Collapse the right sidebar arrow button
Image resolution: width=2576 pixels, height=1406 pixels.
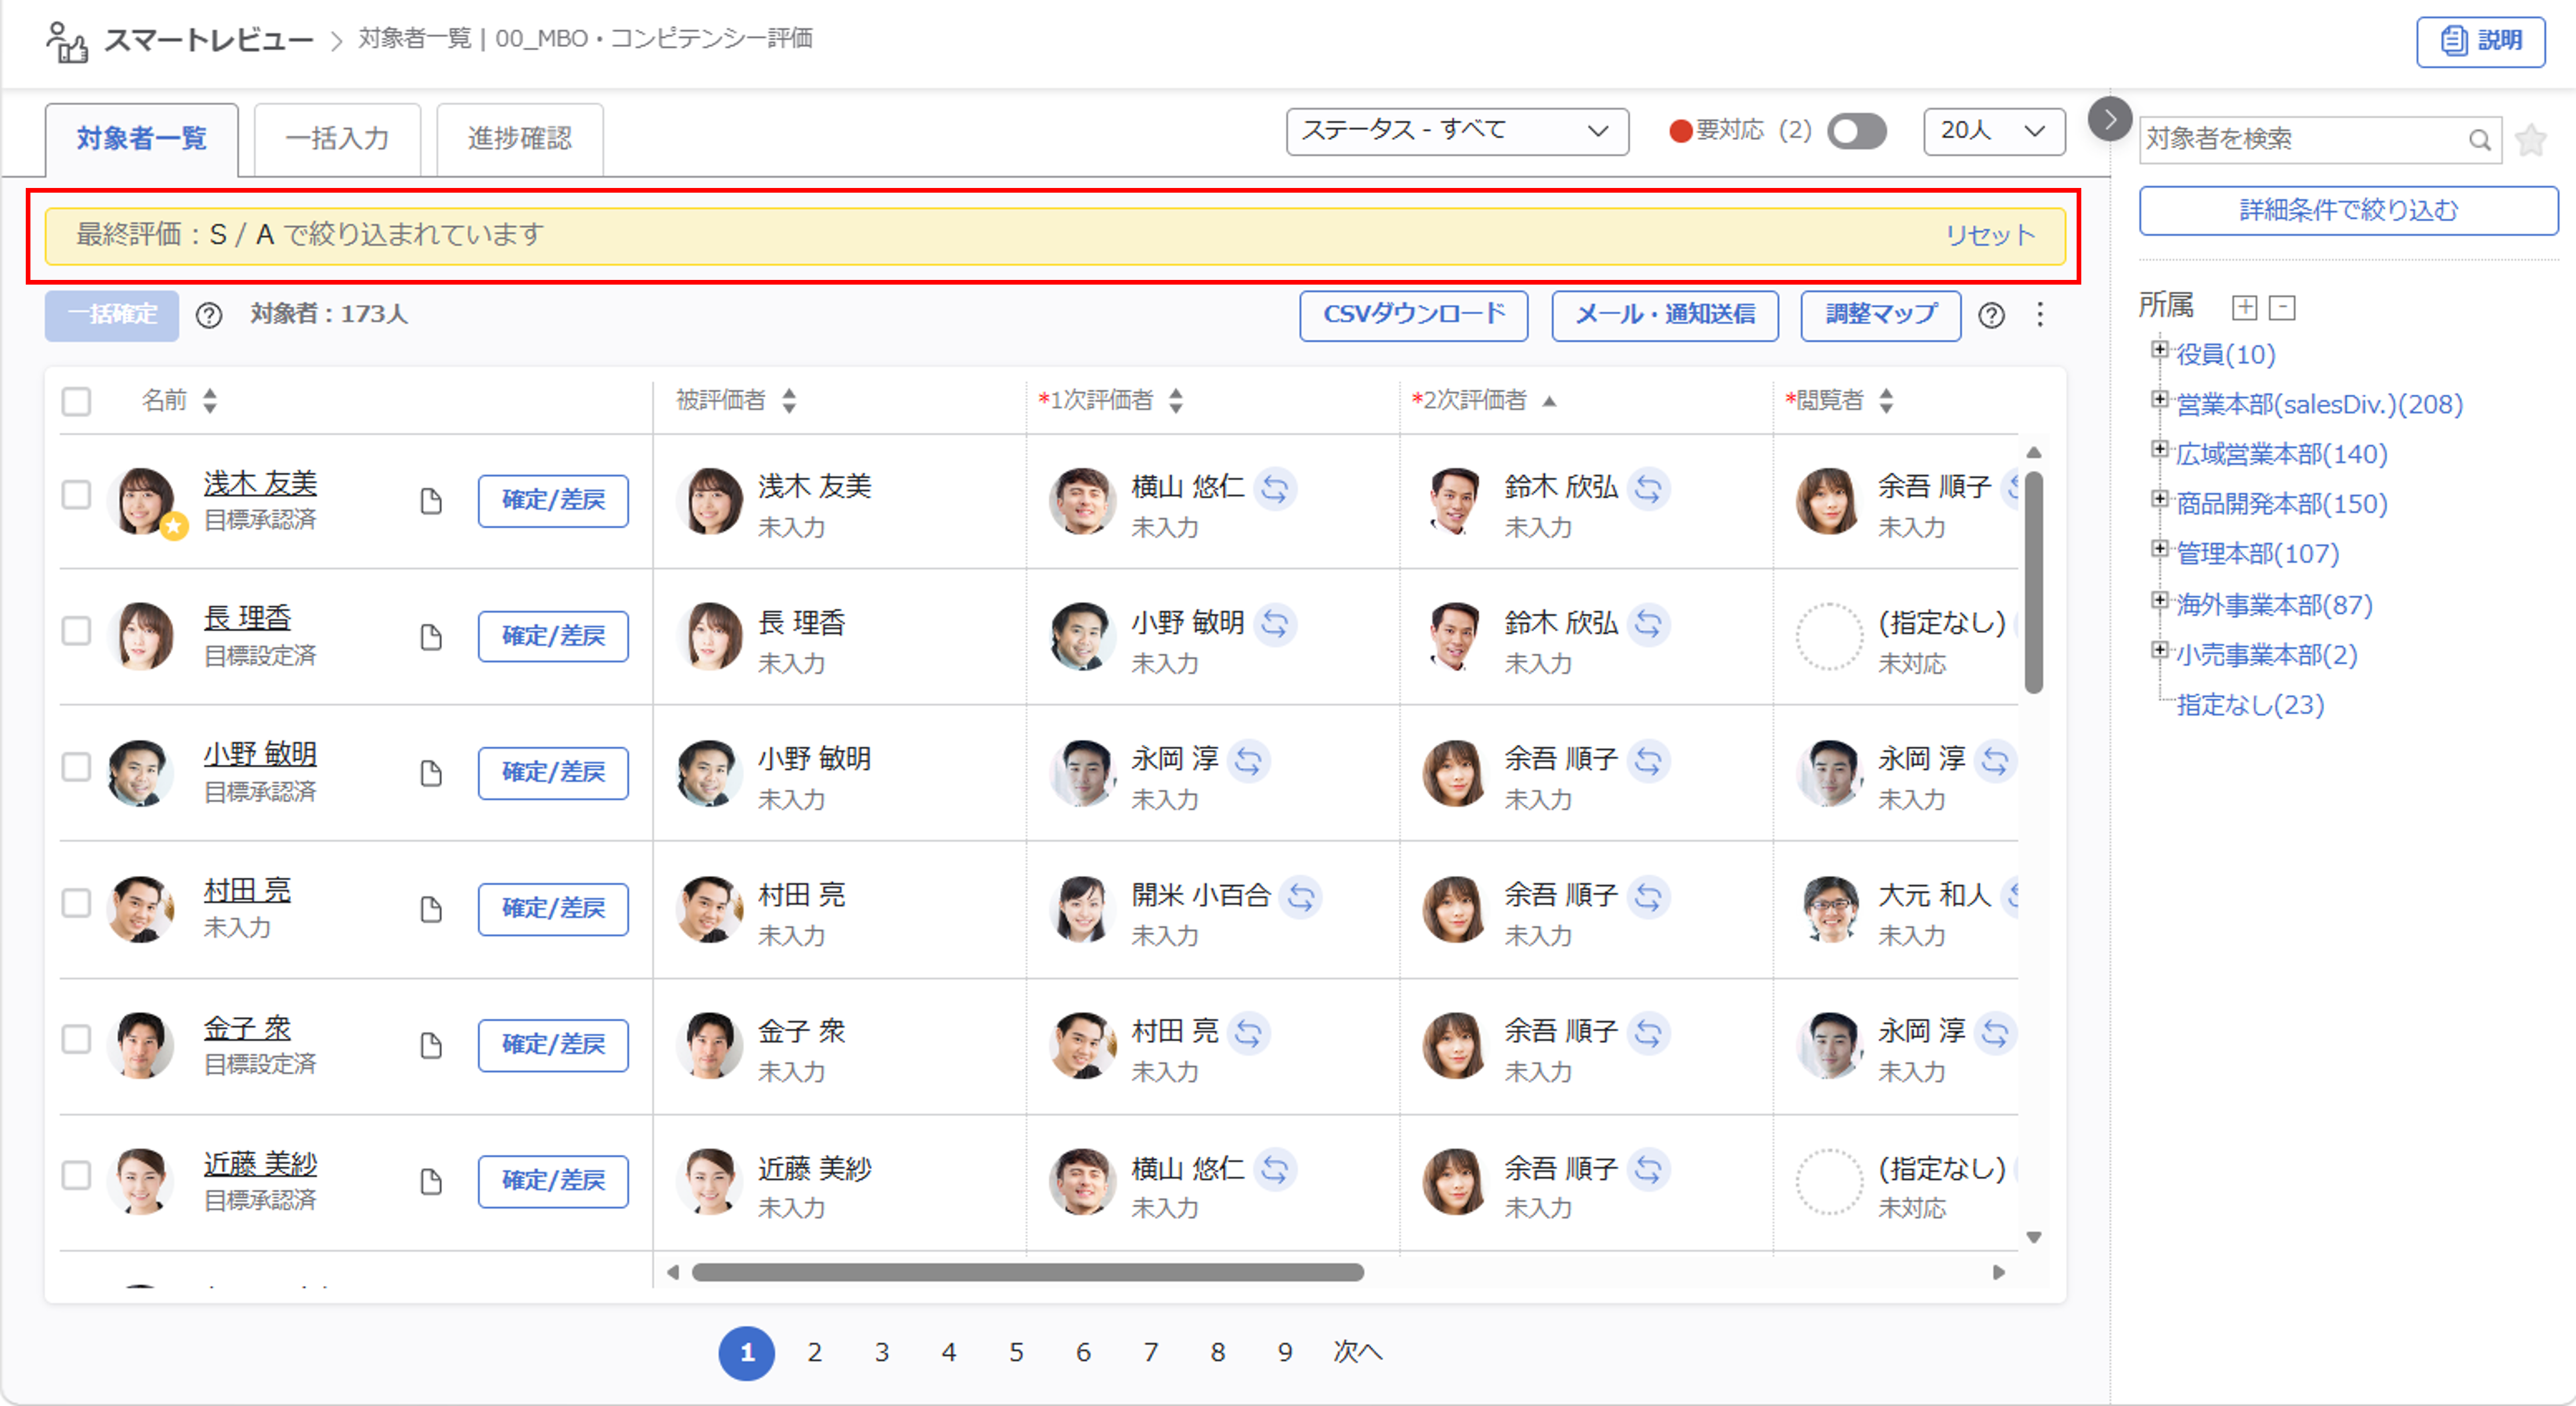click(x=2109, y=120)
